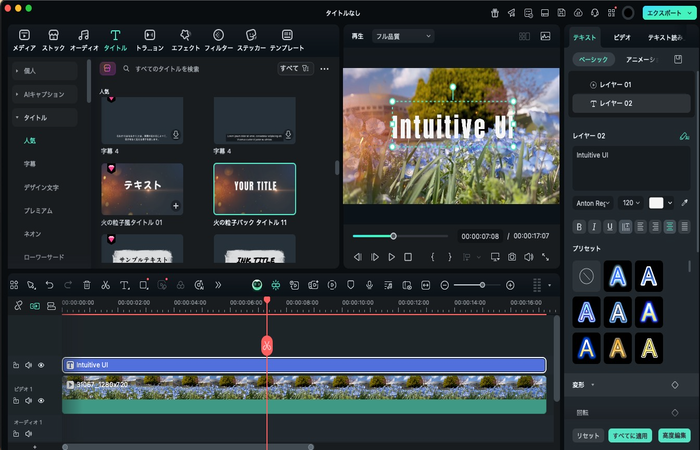Click the fullscreen expand icon in preview
This screenshot has height=450, width=700.
coord(546,257)
